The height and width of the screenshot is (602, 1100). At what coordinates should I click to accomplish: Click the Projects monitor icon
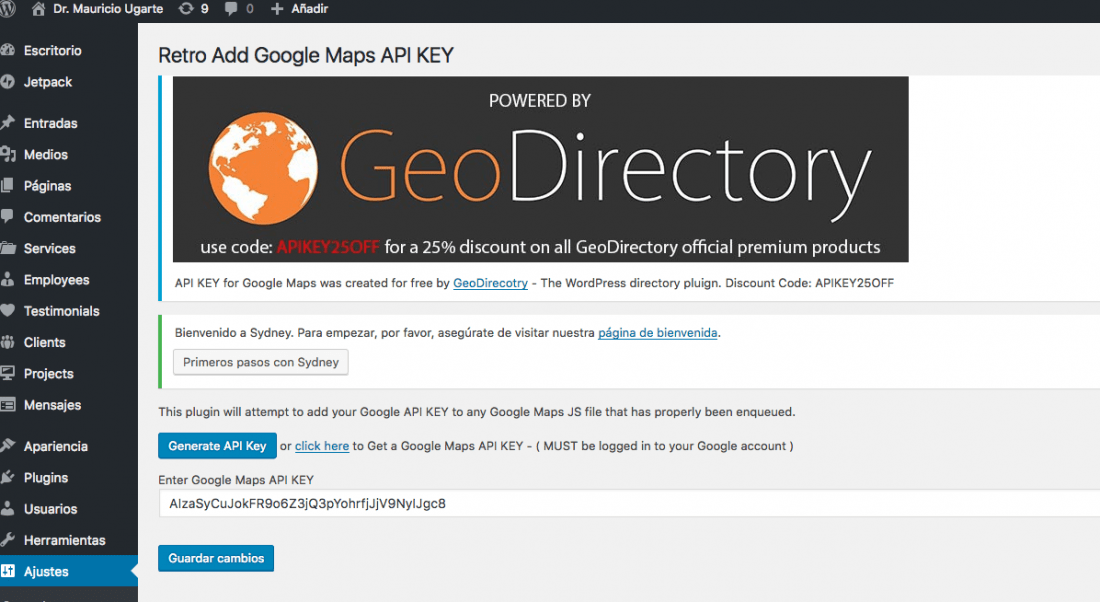coord(7,373)
